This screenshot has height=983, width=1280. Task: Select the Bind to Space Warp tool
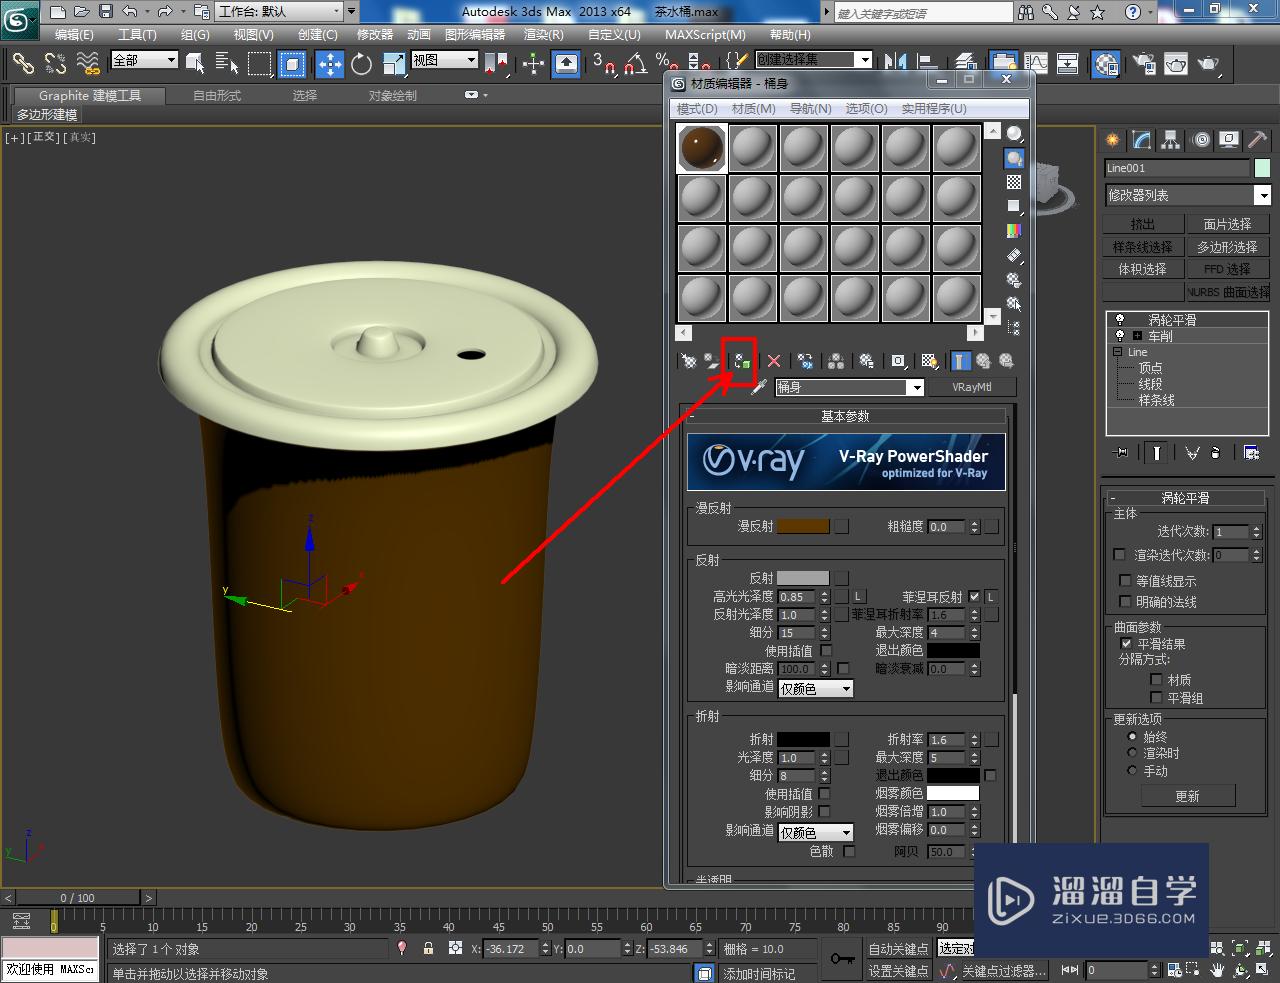pyautogui.click(x=88, y=64)
